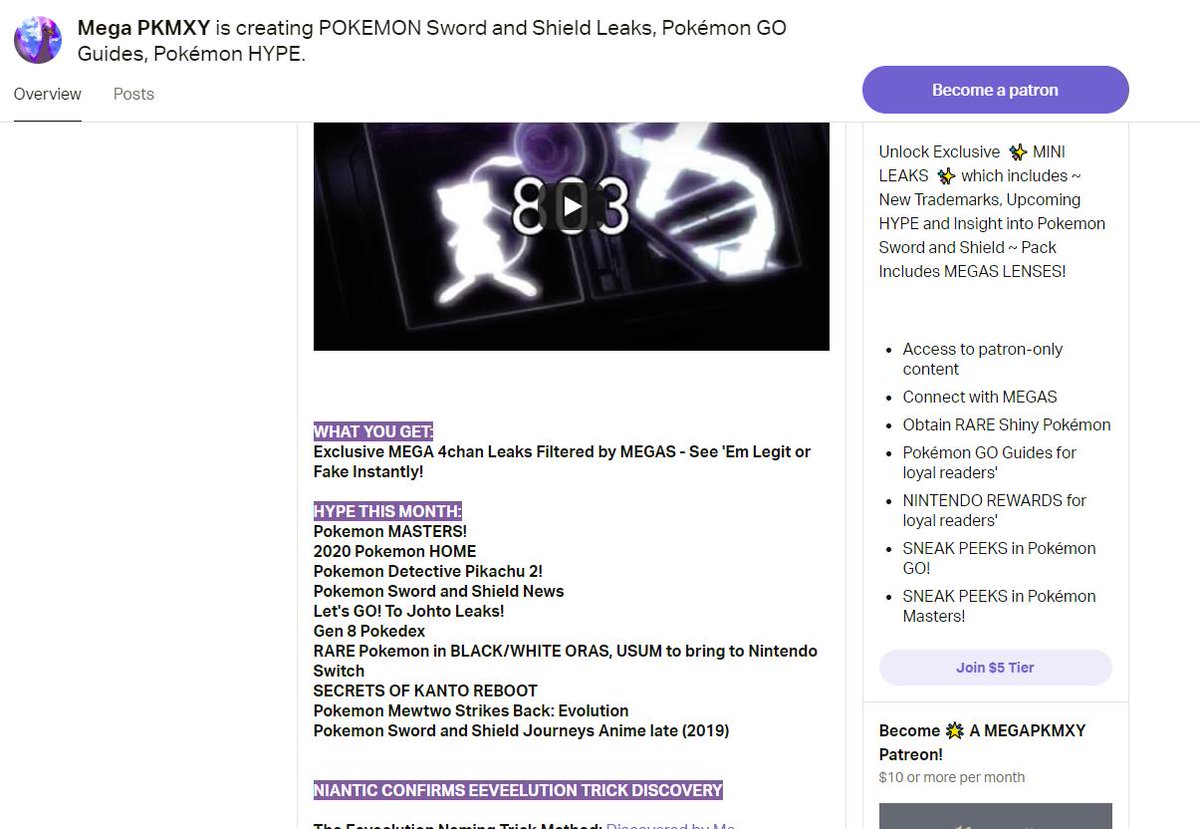Play the 803 video

(x=571, y=207)
